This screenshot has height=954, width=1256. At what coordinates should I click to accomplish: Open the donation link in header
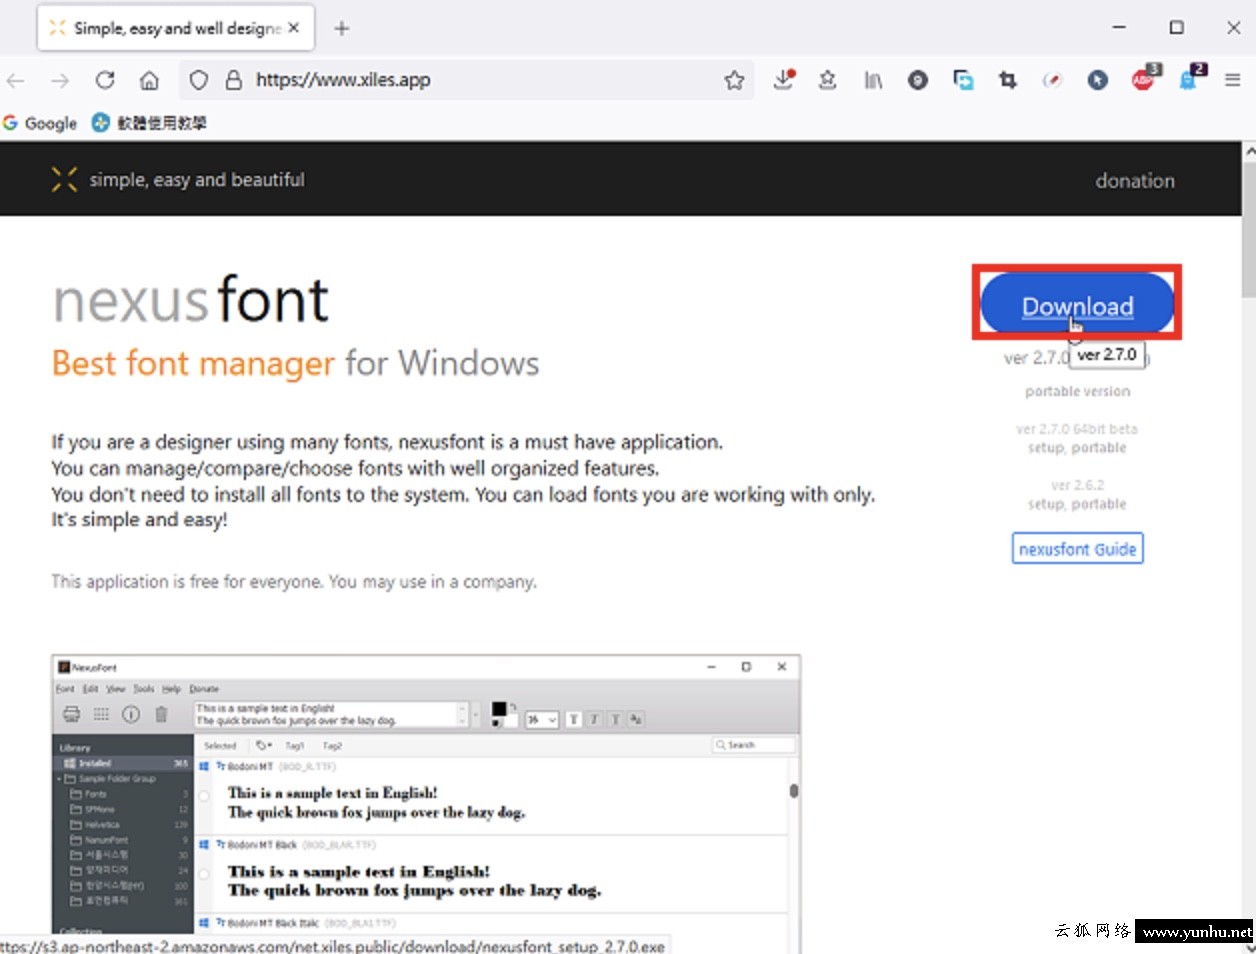coord(1135,181)
